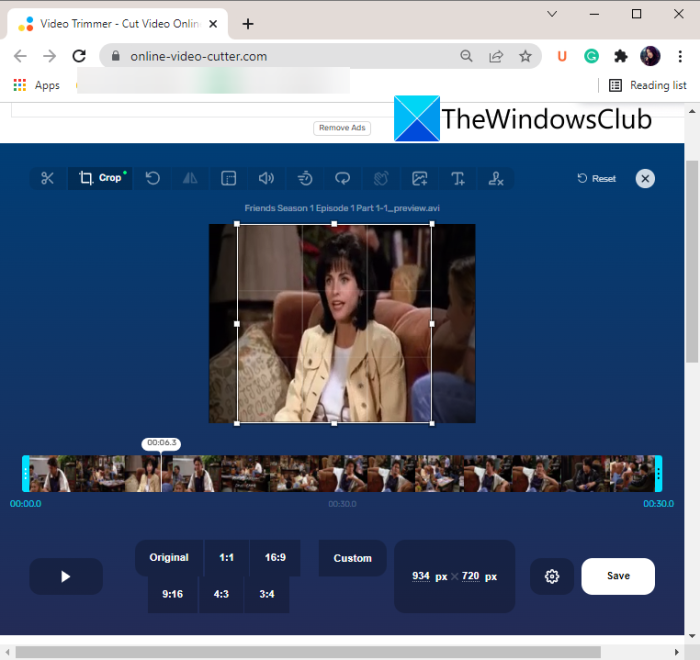The image size is (700, 660).
Task: Choose the 3:4 aspect ratio
Action: point(267,594)
